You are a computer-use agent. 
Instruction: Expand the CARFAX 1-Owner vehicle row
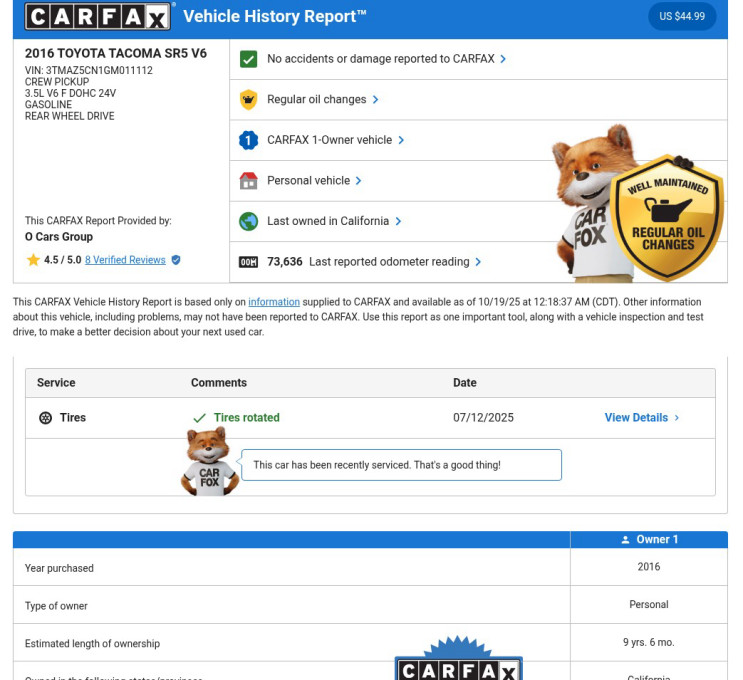pos(335,140)
